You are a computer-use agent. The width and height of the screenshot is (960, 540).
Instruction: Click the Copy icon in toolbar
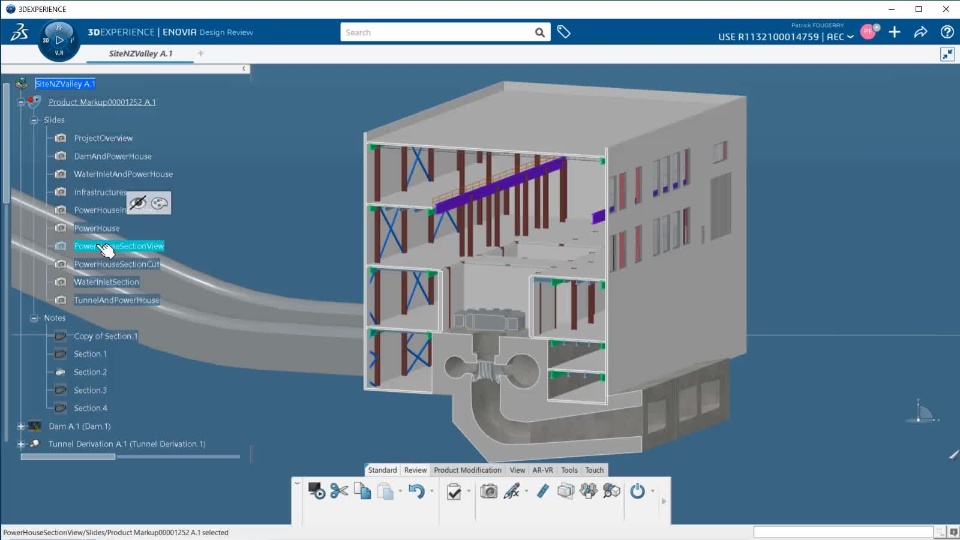click(362, 491)
